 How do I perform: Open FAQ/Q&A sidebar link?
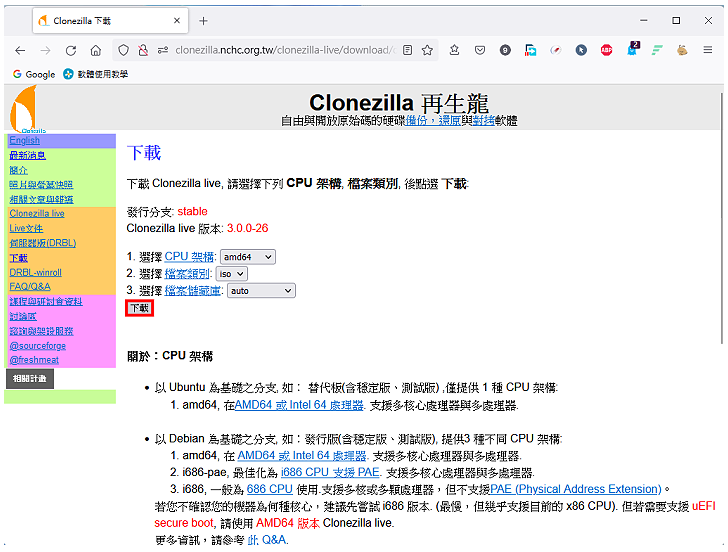(x=30, y=286)
